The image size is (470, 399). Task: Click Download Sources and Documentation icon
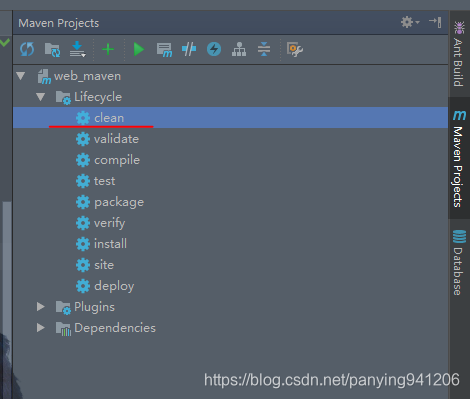[x=78, y=49]
